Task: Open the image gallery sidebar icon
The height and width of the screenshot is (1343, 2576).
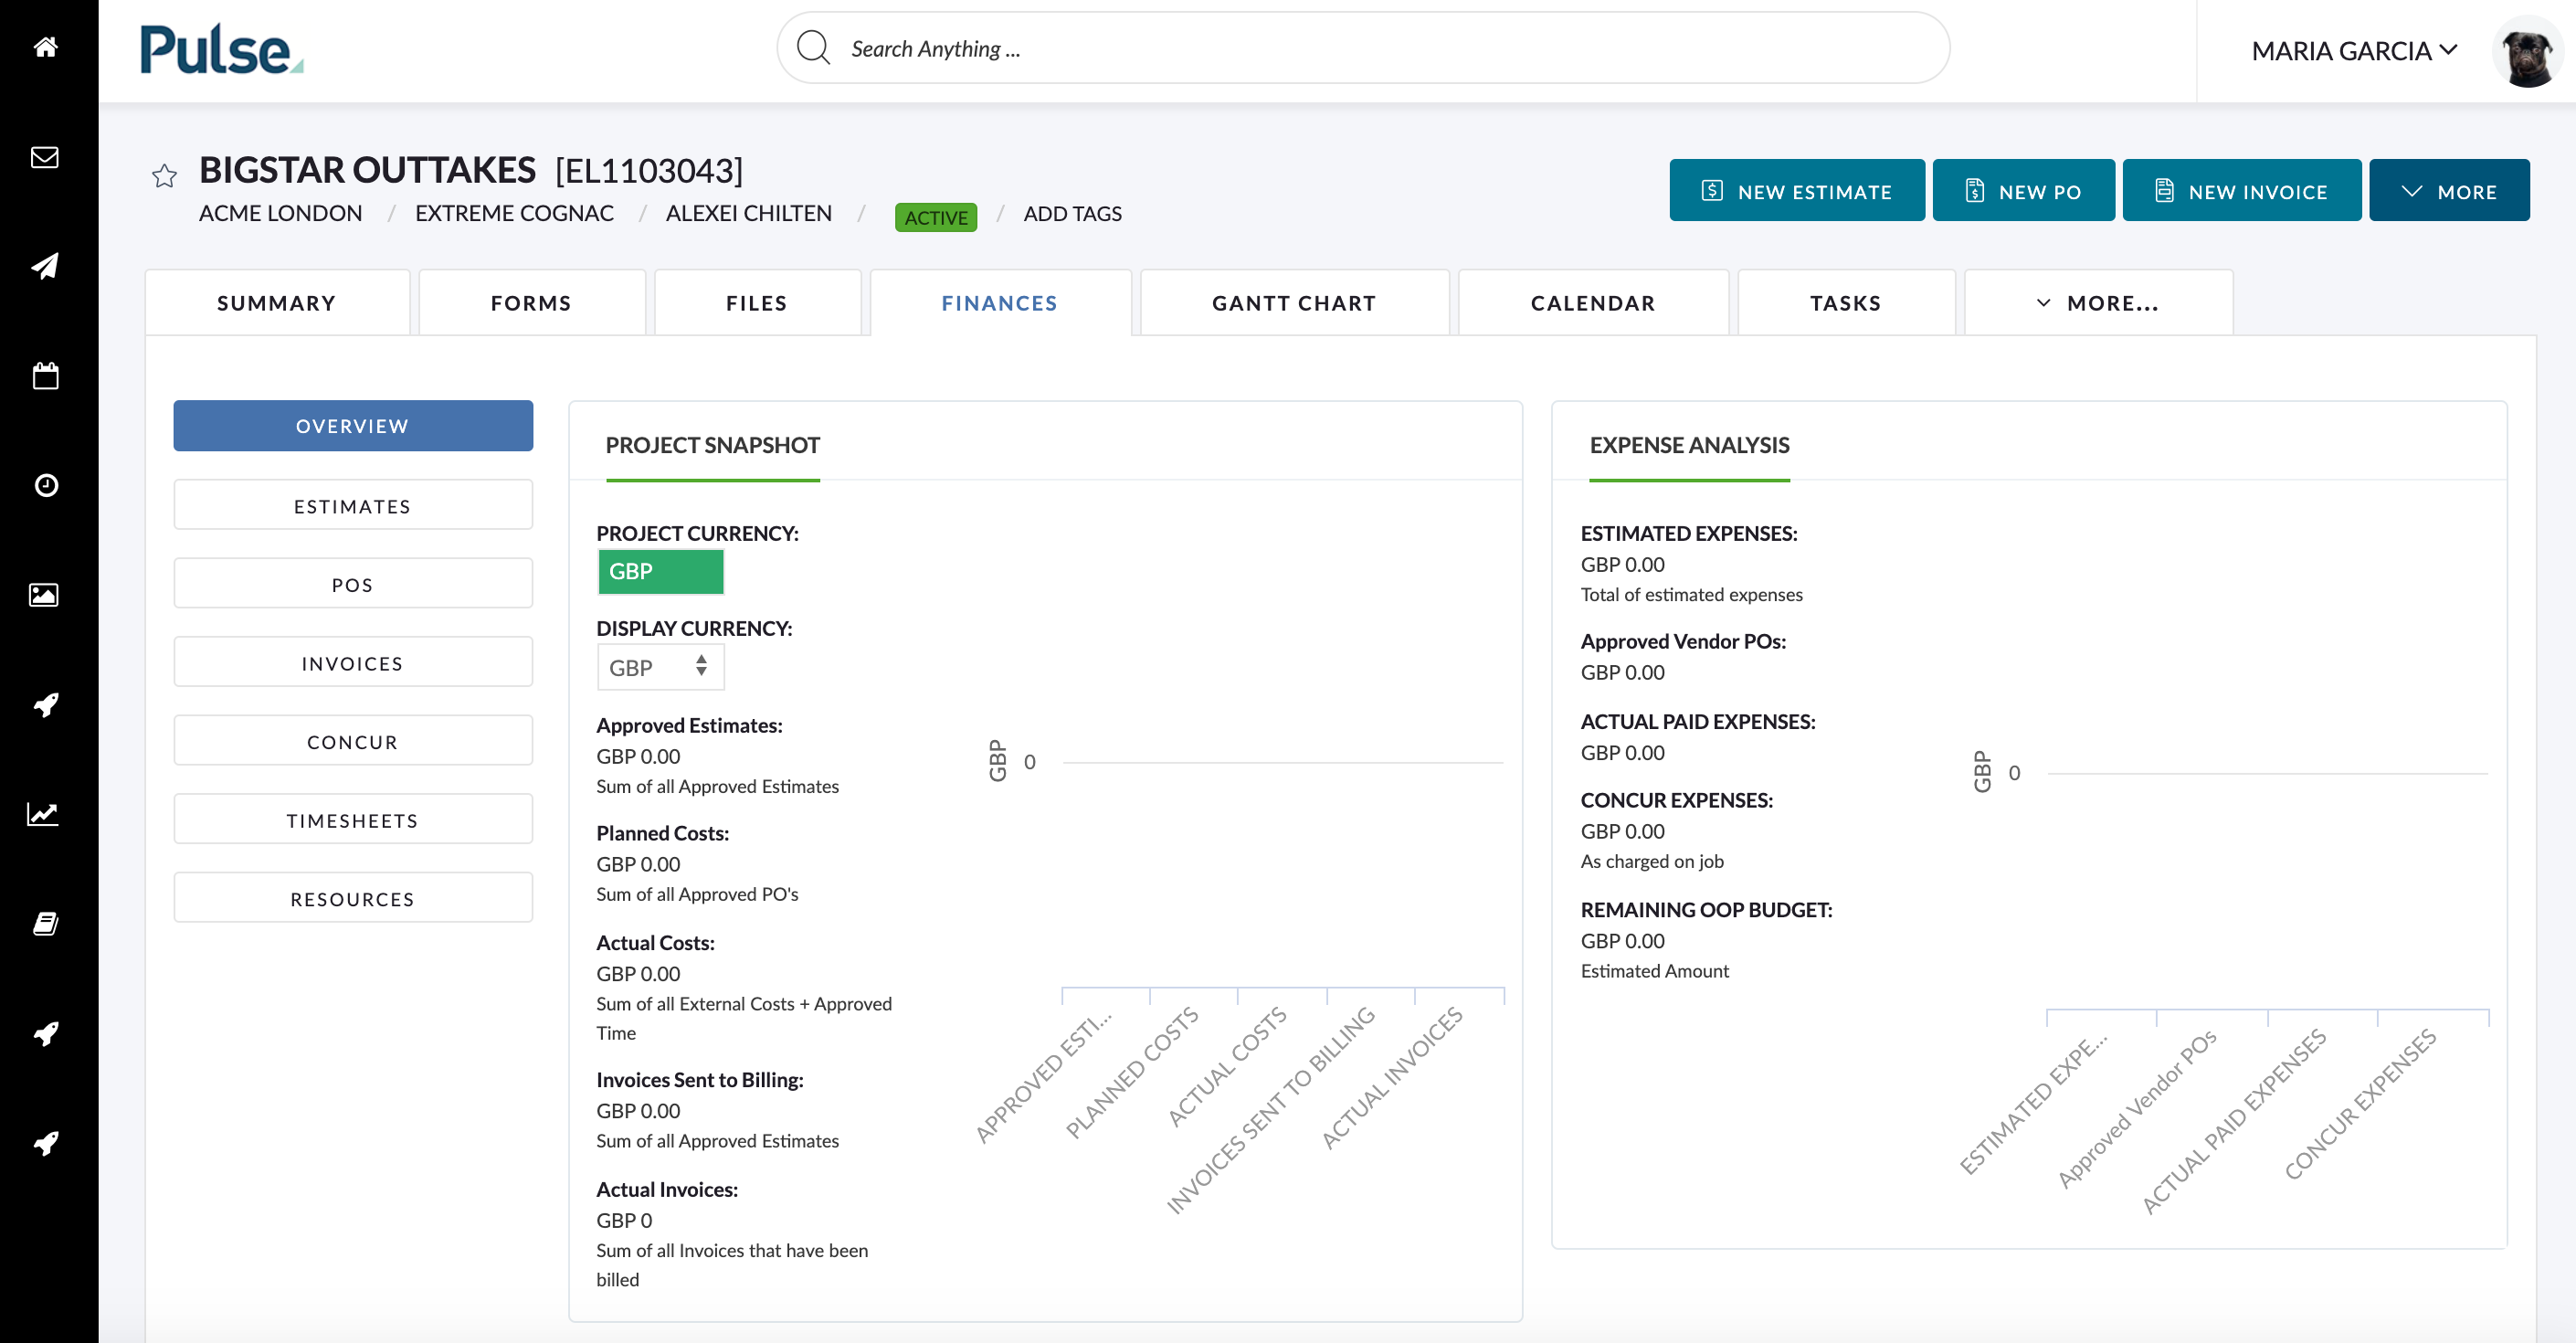Action: coord(46,595)
